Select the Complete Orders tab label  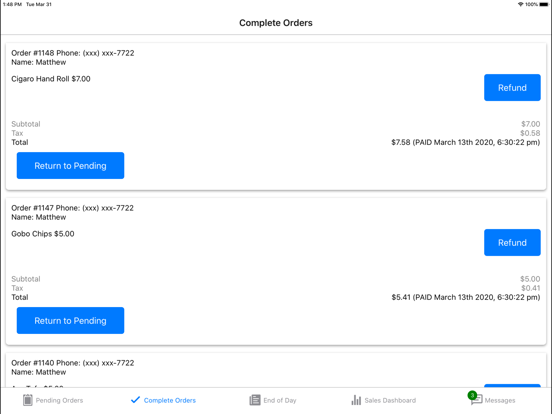(x=170, y=400)
